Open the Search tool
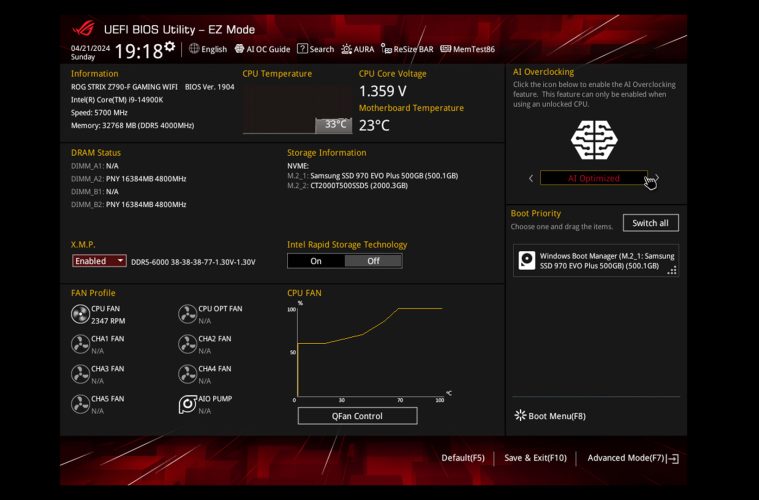The height and width of the screenshot is (500, 759). point(315,49)
